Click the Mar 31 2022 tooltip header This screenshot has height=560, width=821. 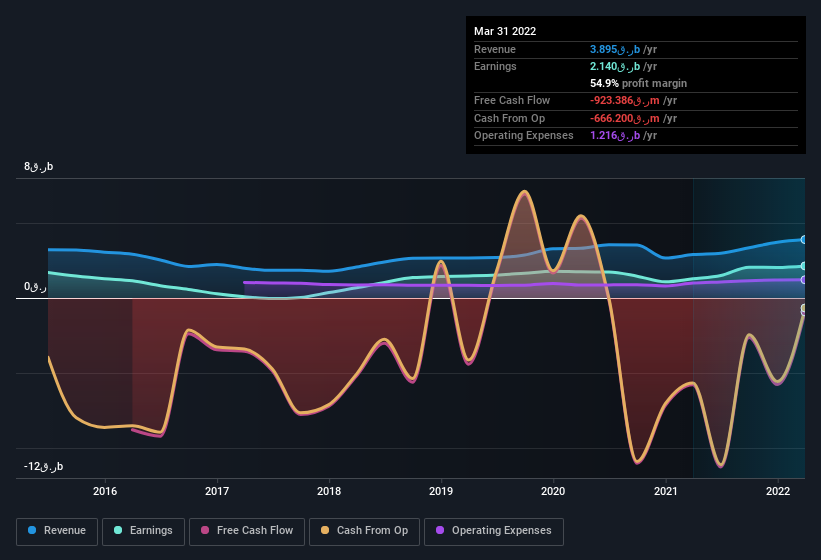pyautogui.click(x=505, y=31)
